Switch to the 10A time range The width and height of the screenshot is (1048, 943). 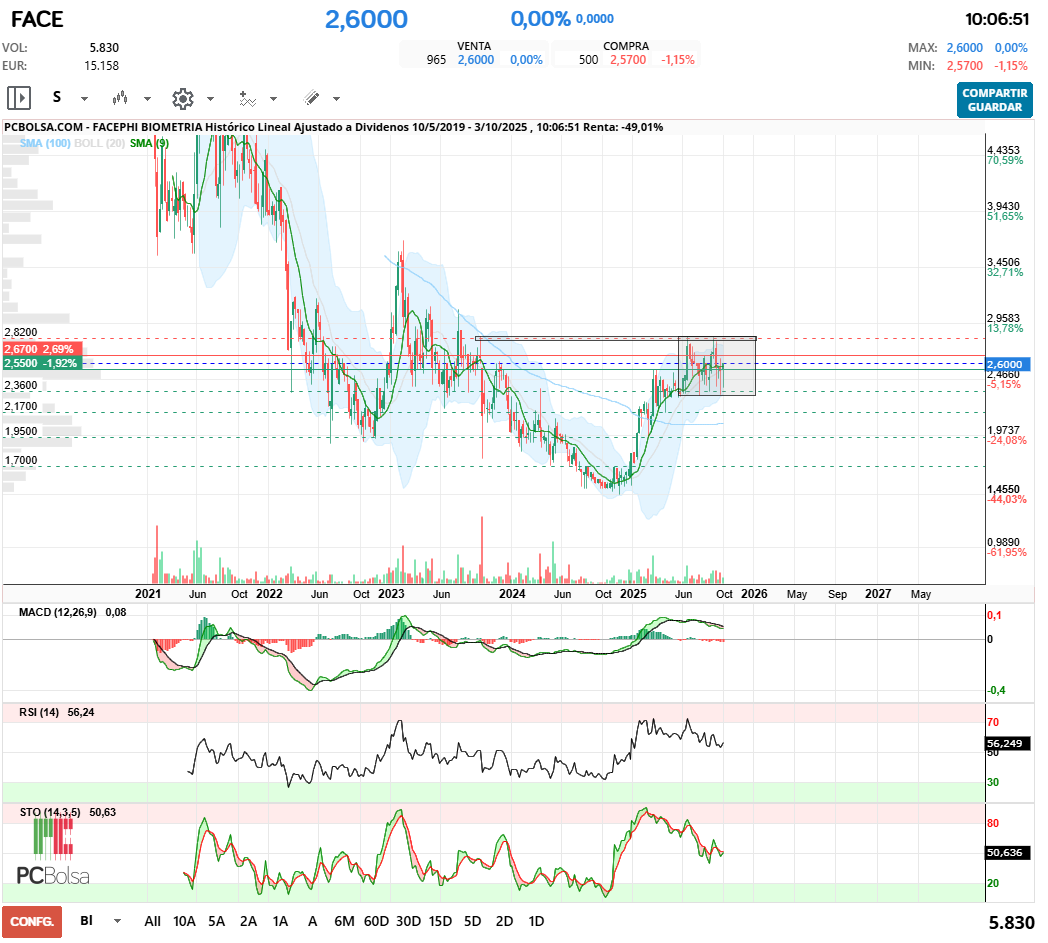184,921
